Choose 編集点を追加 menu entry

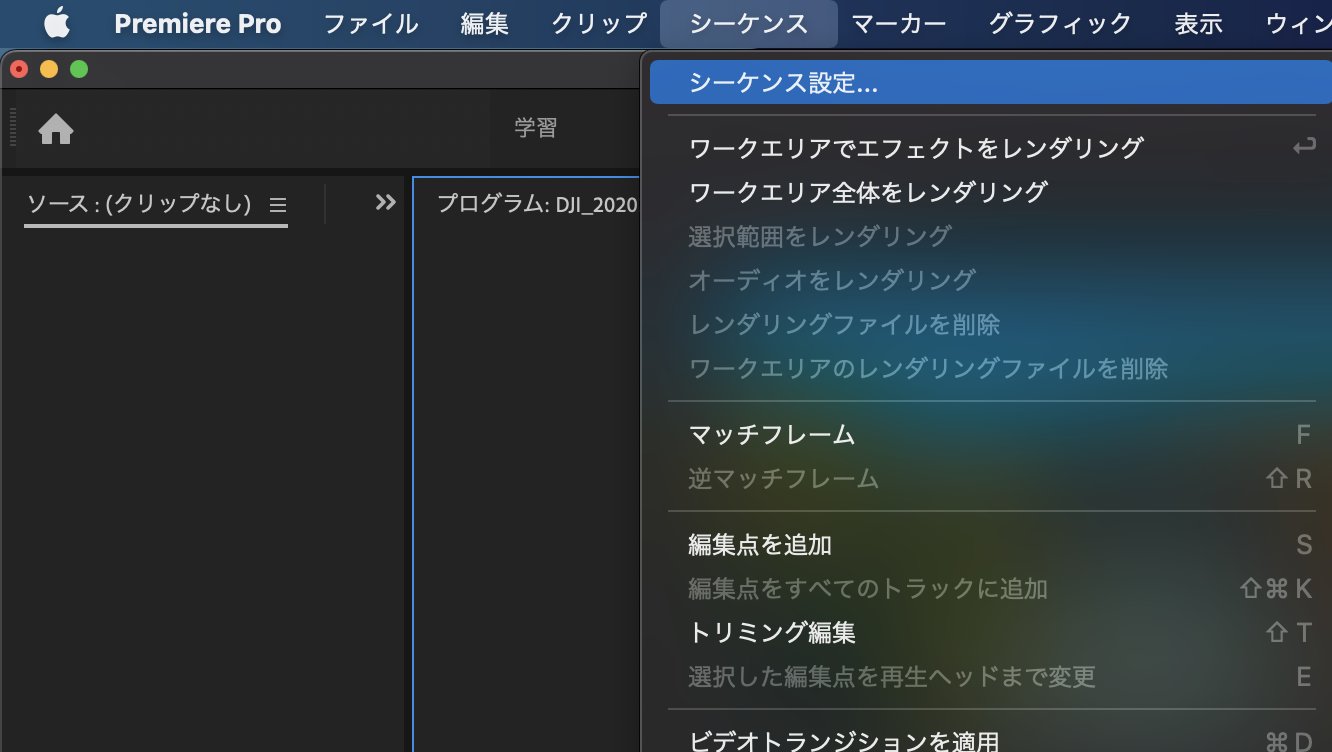point(991,545)
